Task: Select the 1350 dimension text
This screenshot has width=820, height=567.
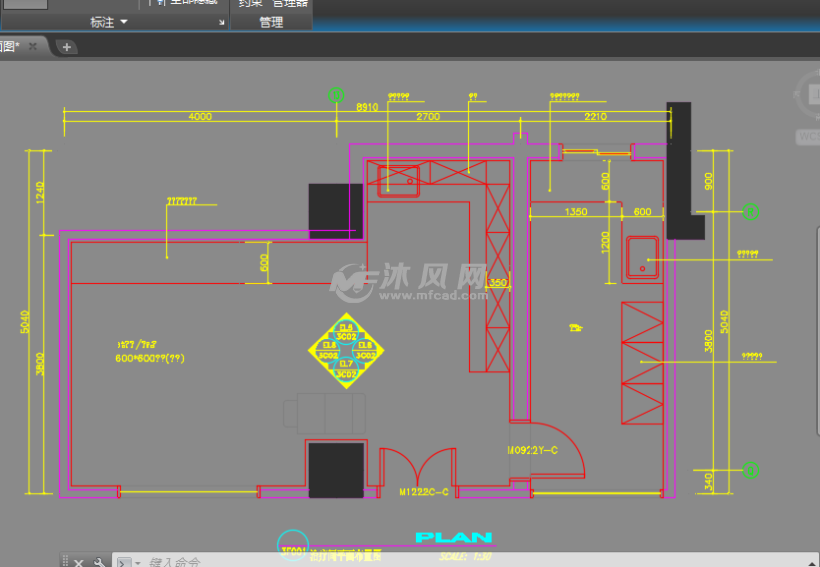Action: click(576, 212)
